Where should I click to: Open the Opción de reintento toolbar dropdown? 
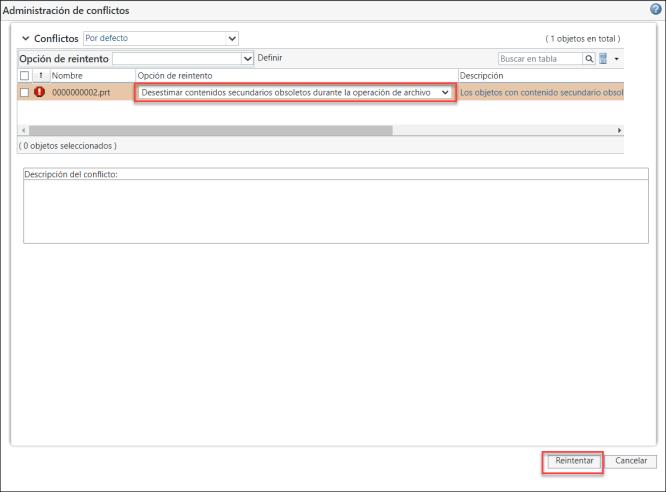click(183, 59)
